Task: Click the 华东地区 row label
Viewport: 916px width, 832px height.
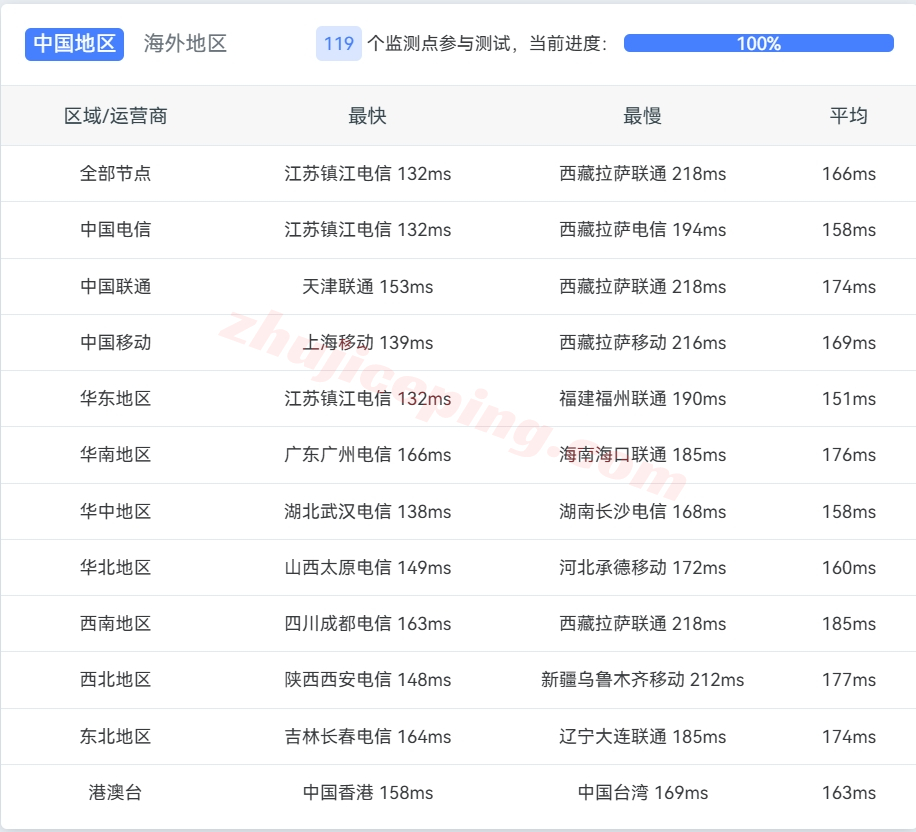Action: pyautogui.click(x=116, y=398)
